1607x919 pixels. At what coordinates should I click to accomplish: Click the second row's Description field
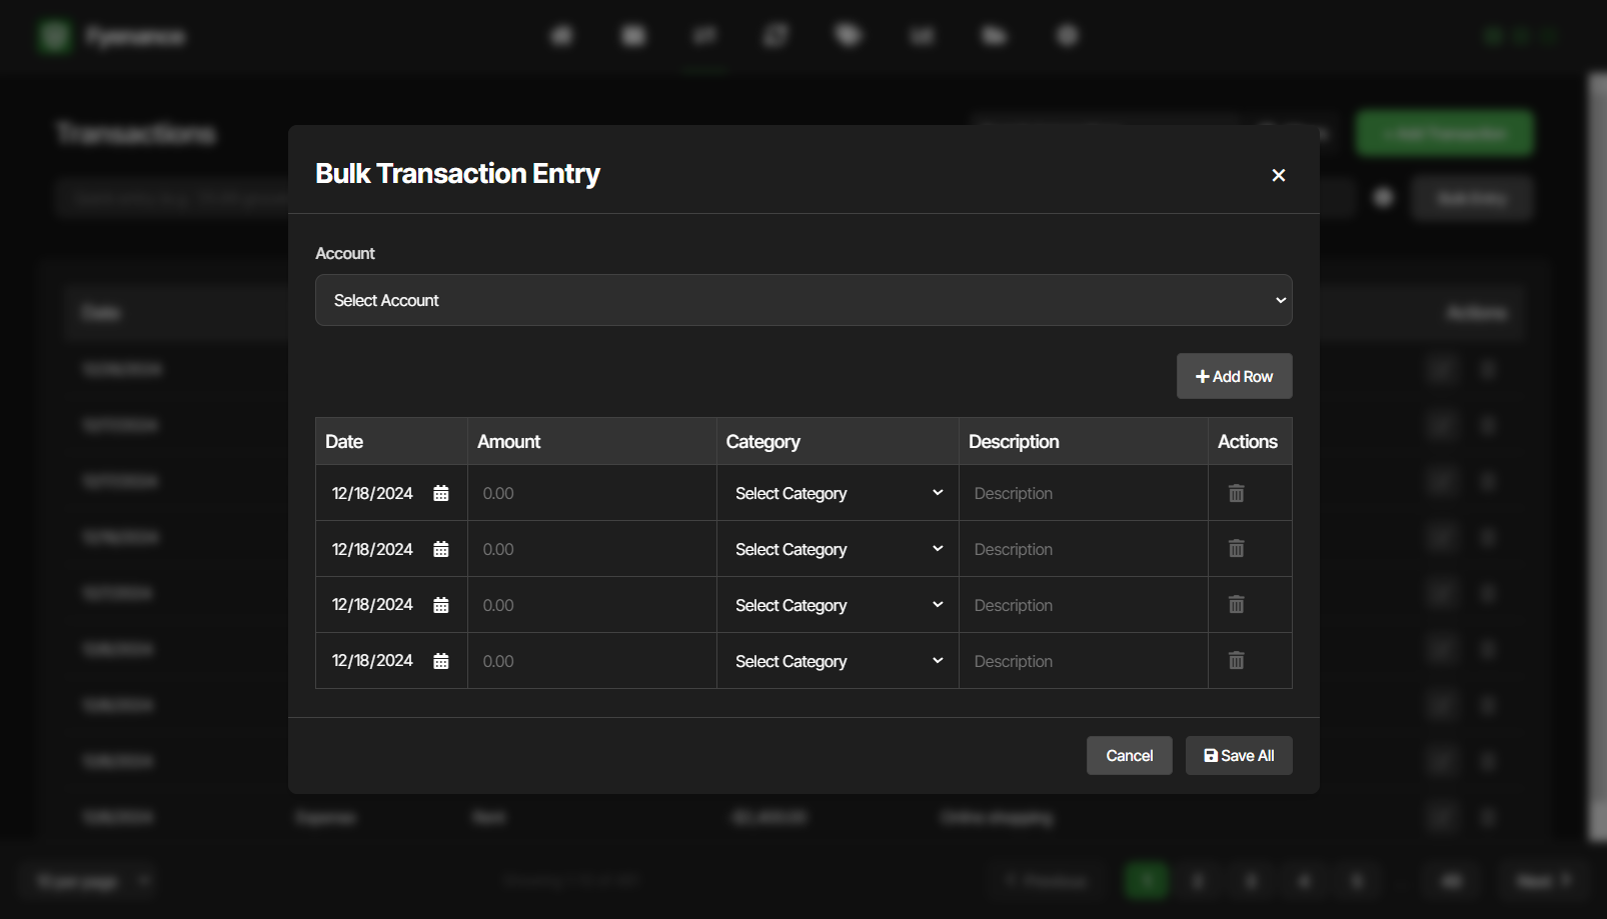click(1082, 548)
